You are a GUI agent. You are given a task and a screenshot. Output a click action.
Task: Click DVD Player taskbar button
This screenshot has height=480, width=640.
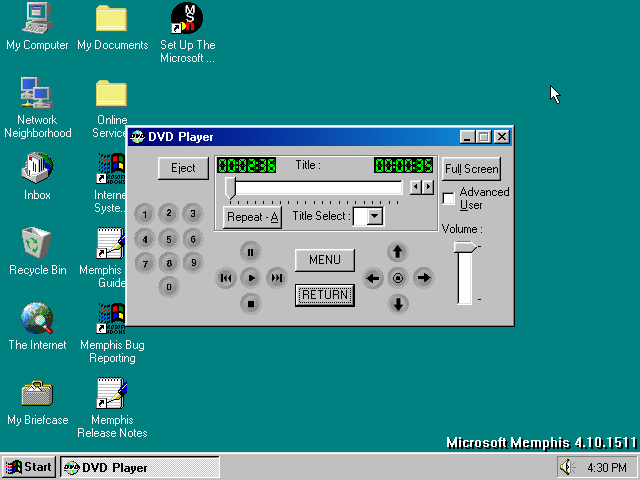click(x=140, y=467)
